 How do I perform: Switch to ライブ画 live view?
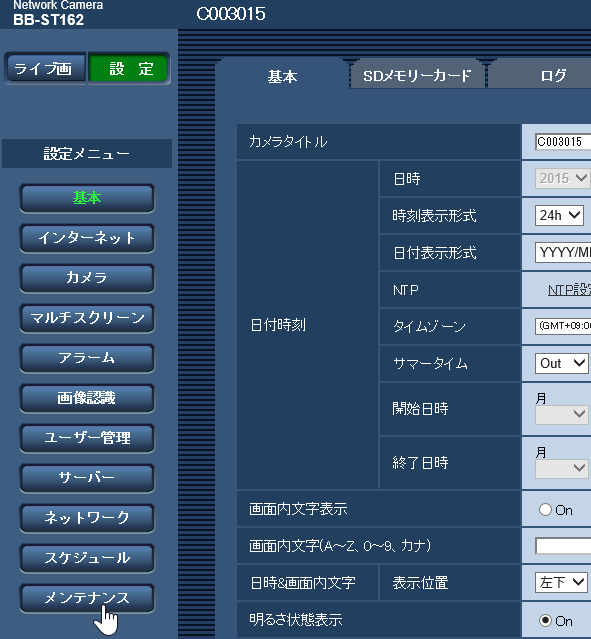(x=45, y=68)
